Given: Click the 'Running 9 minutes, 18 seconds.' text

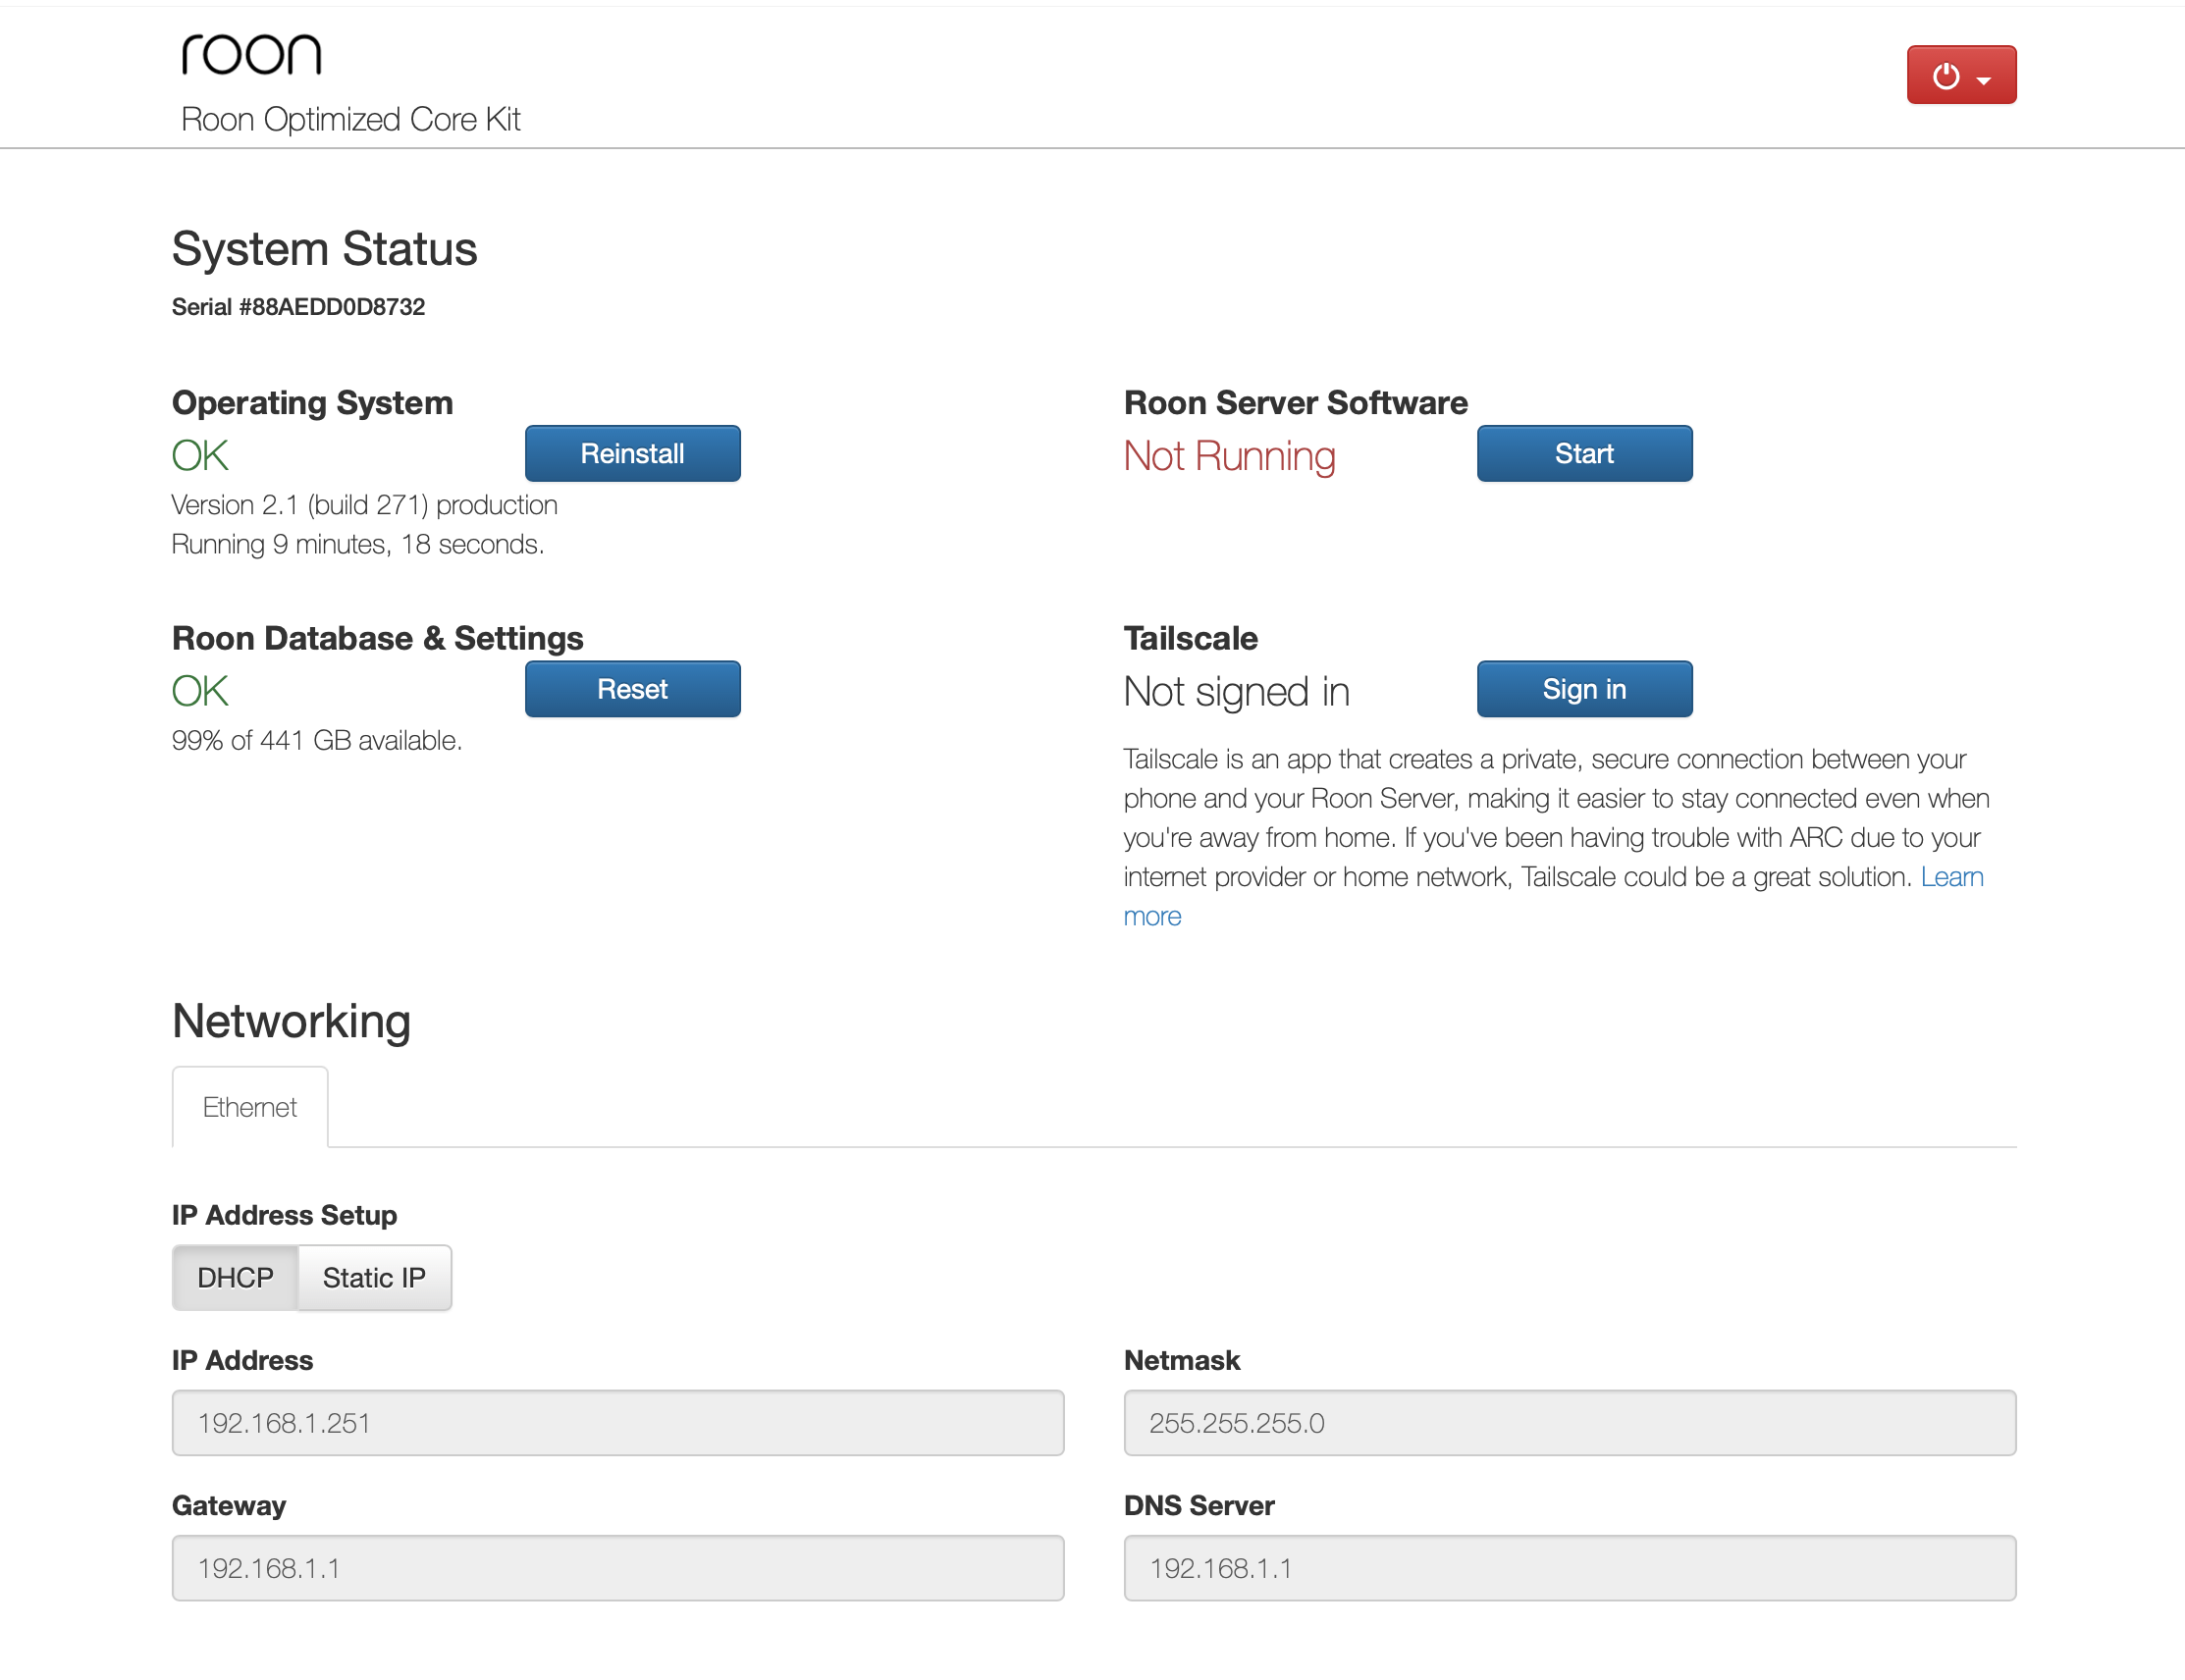Looking at the screenshot, I should (x=358, y=544).
